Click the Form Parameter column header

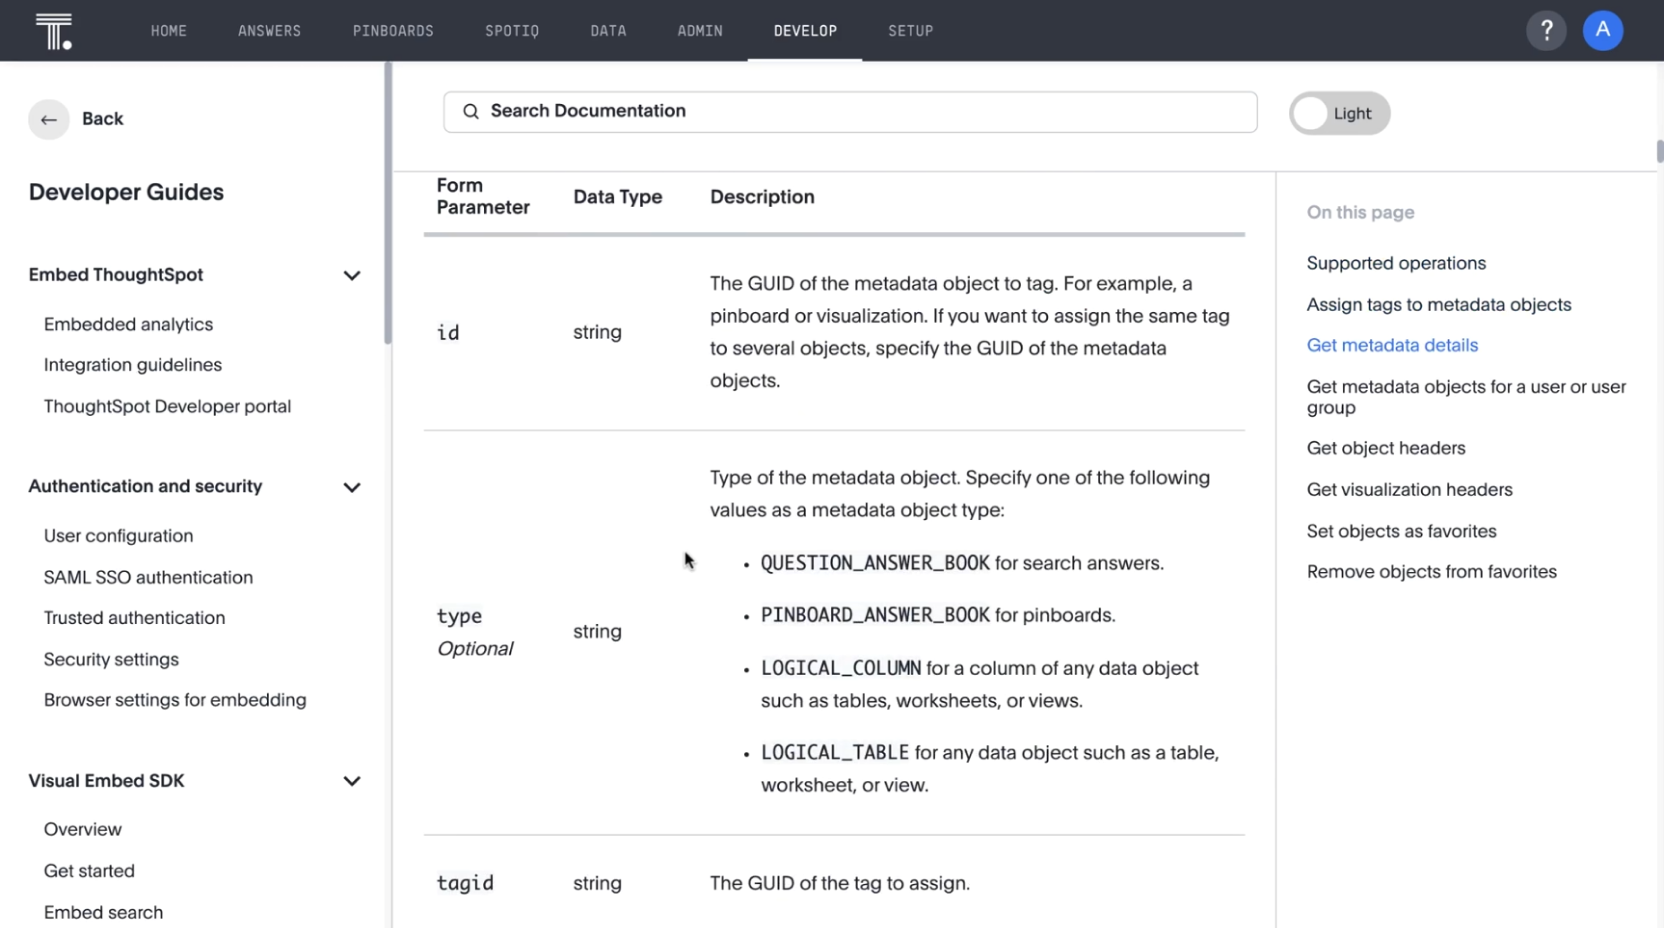(483, 197)
